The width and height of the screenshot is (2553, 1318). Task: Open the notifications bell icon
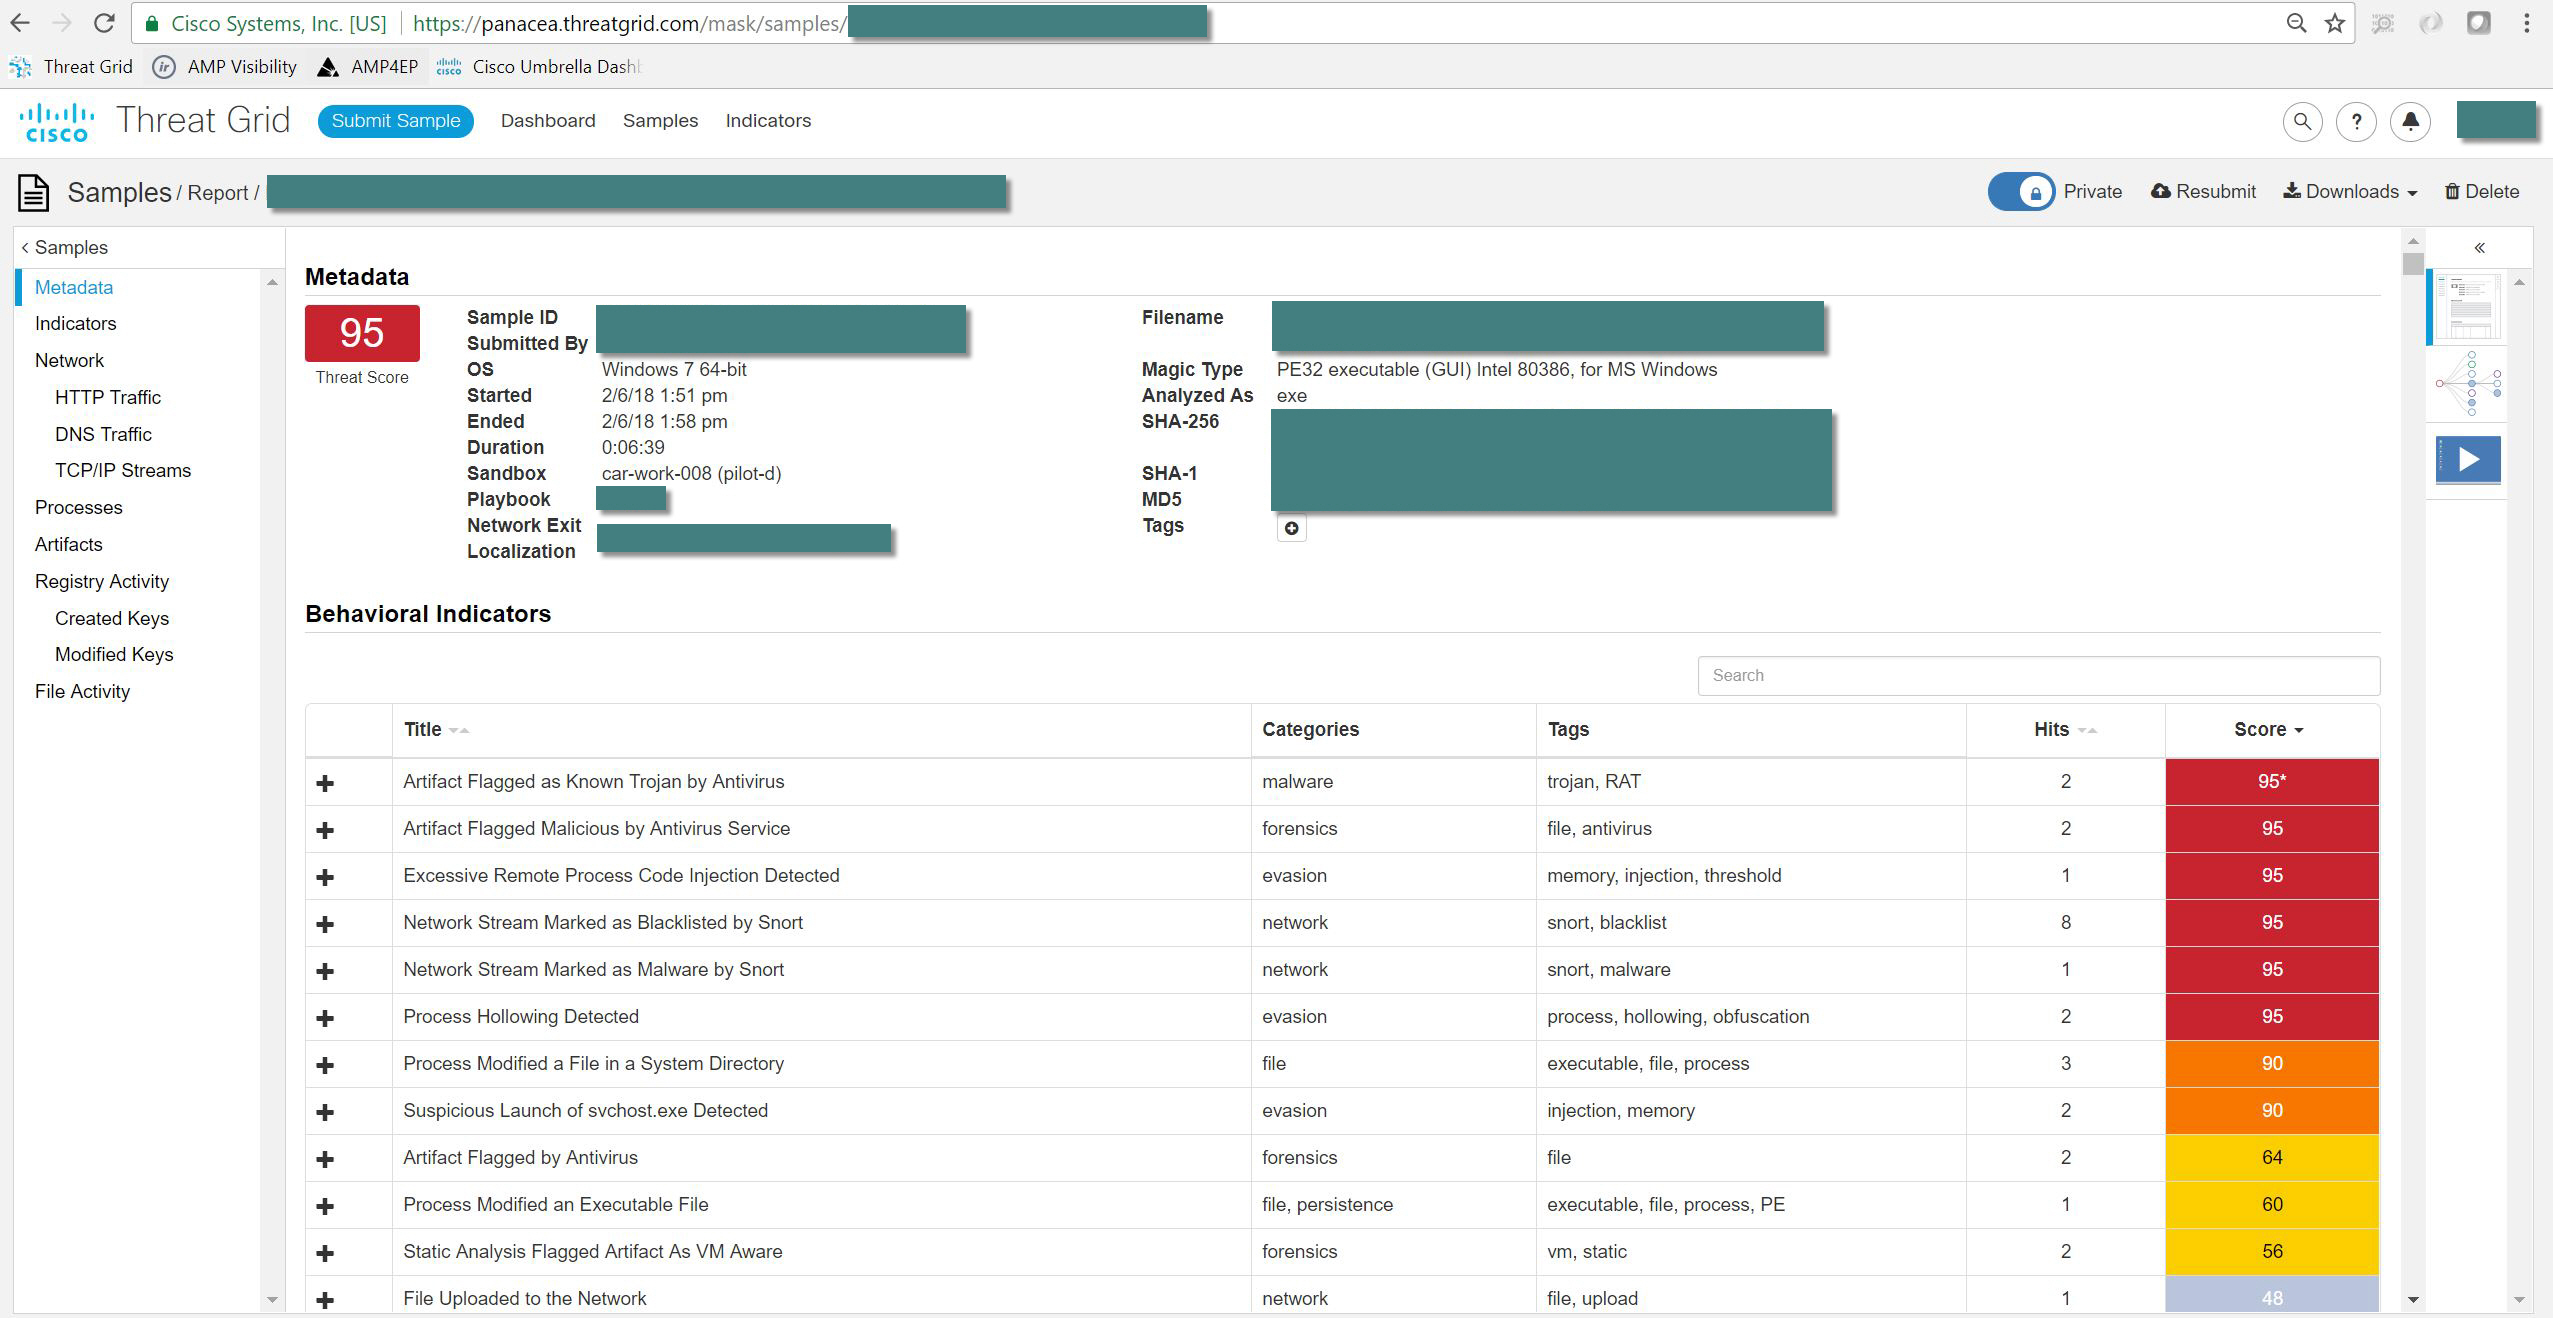(x=2410, y=122)
